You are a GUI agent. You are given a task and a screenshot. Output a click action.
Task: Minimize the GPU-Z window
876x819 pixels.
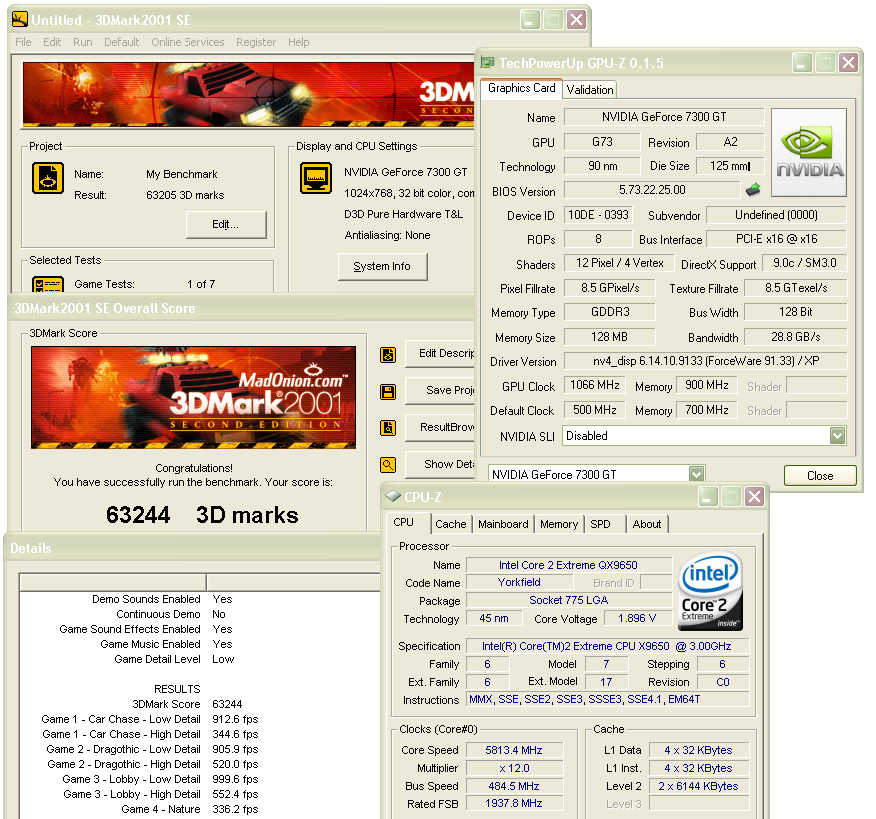click(x=802, y=63)
